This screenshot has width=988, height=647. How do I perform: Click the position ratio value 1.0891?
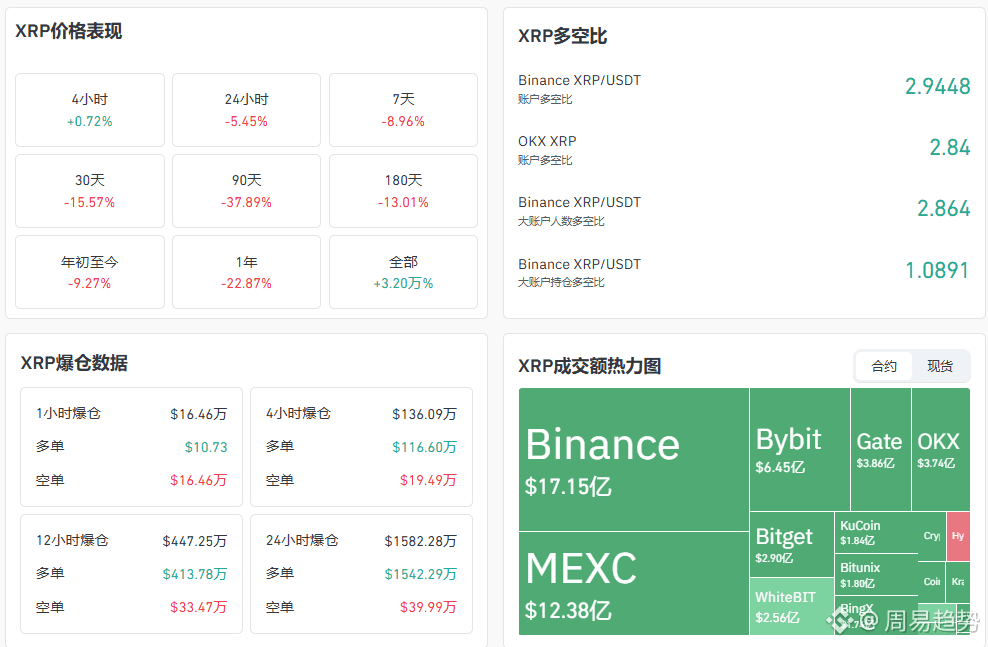(x=937, y=270)
